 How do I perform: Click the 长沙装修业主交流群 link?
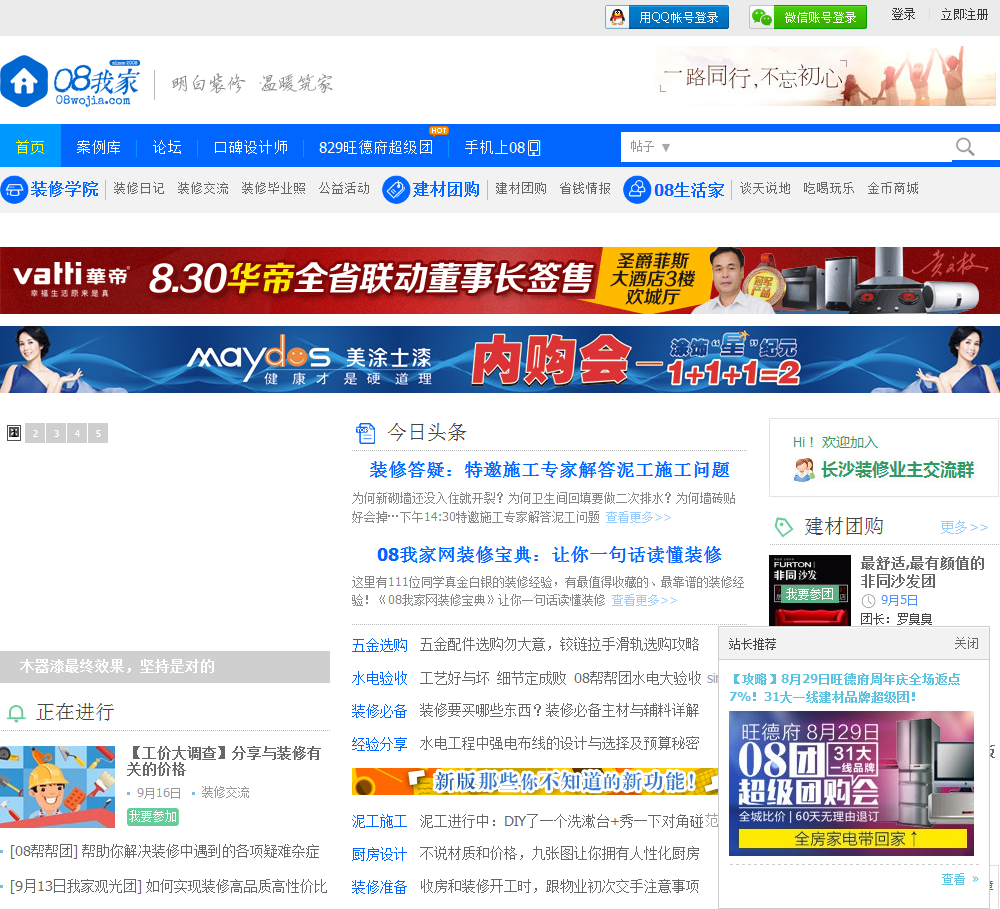897,470
